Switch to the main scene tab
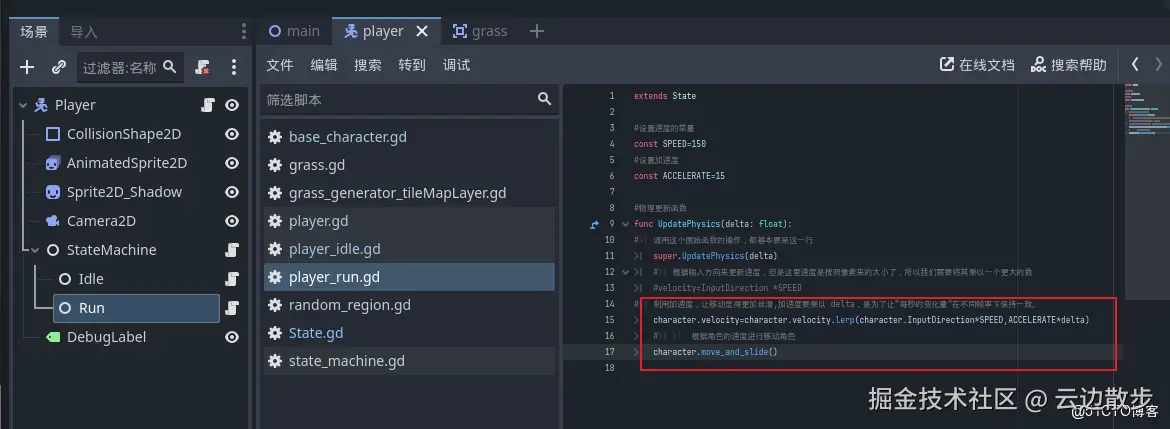1170x429 pixels. tap(294, 31)
